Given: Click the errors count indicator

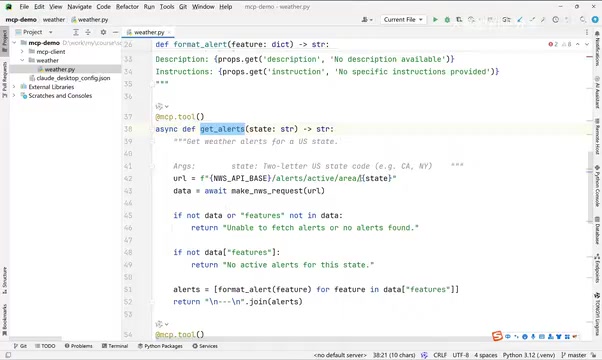Looking at the screenshot, I should pos(553,45).
